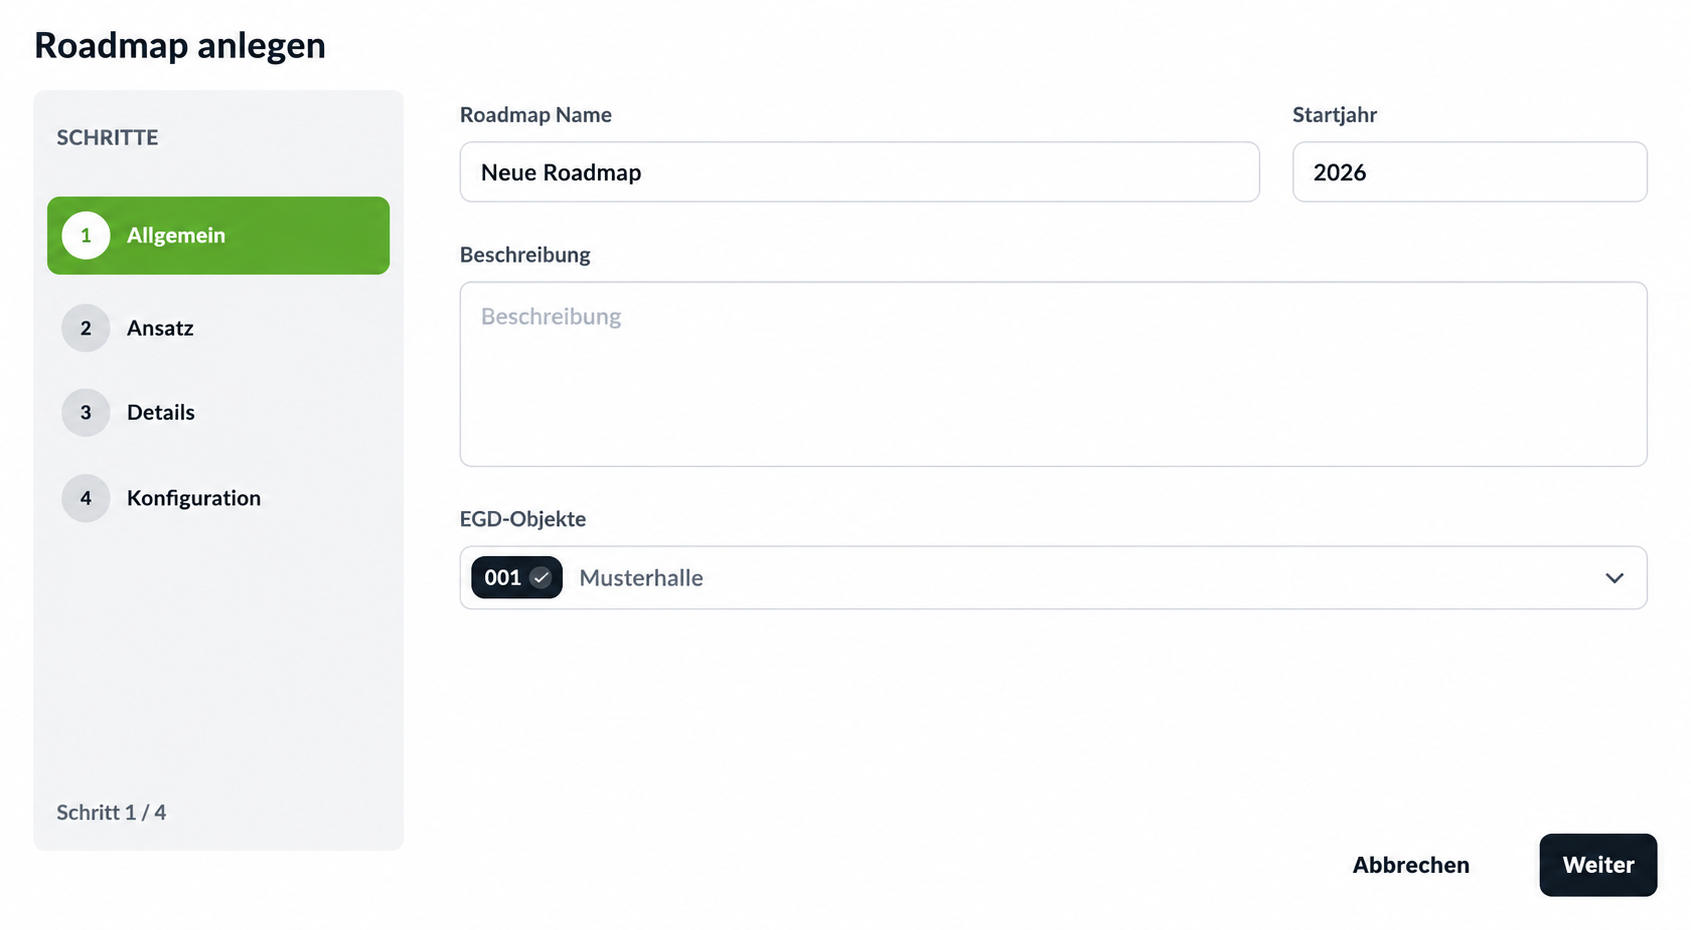Click the step 4 number circle
The width and height of the screenshot is (1691, 930).
click(x=86, y=498)
